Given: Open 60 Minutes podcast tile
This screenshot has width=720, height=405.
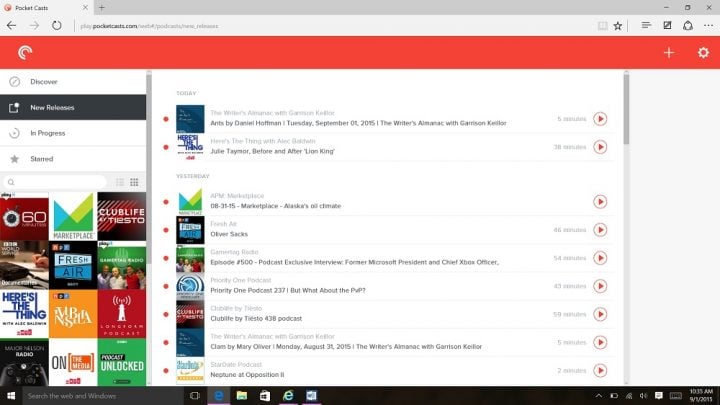Looking at the screenshot, I should pos(24,216).
